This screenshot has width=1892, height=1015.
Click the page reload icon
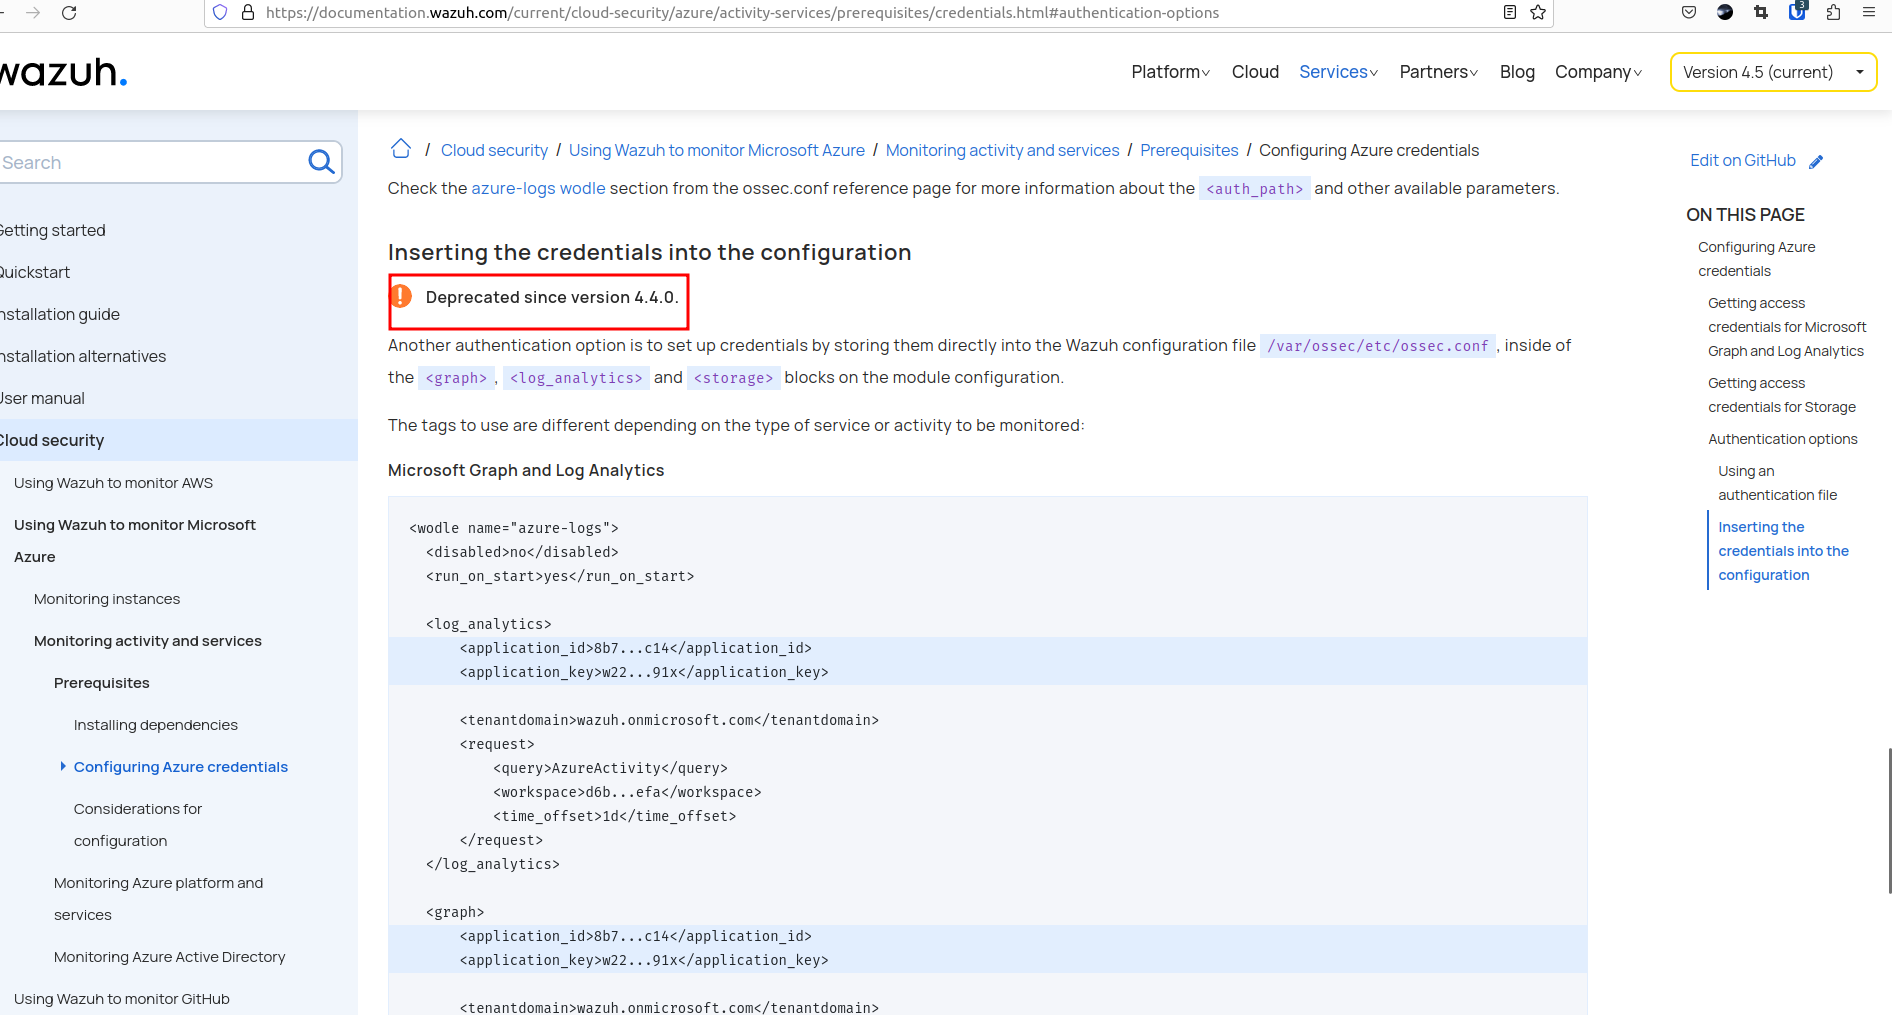click(x=69, y=13)
